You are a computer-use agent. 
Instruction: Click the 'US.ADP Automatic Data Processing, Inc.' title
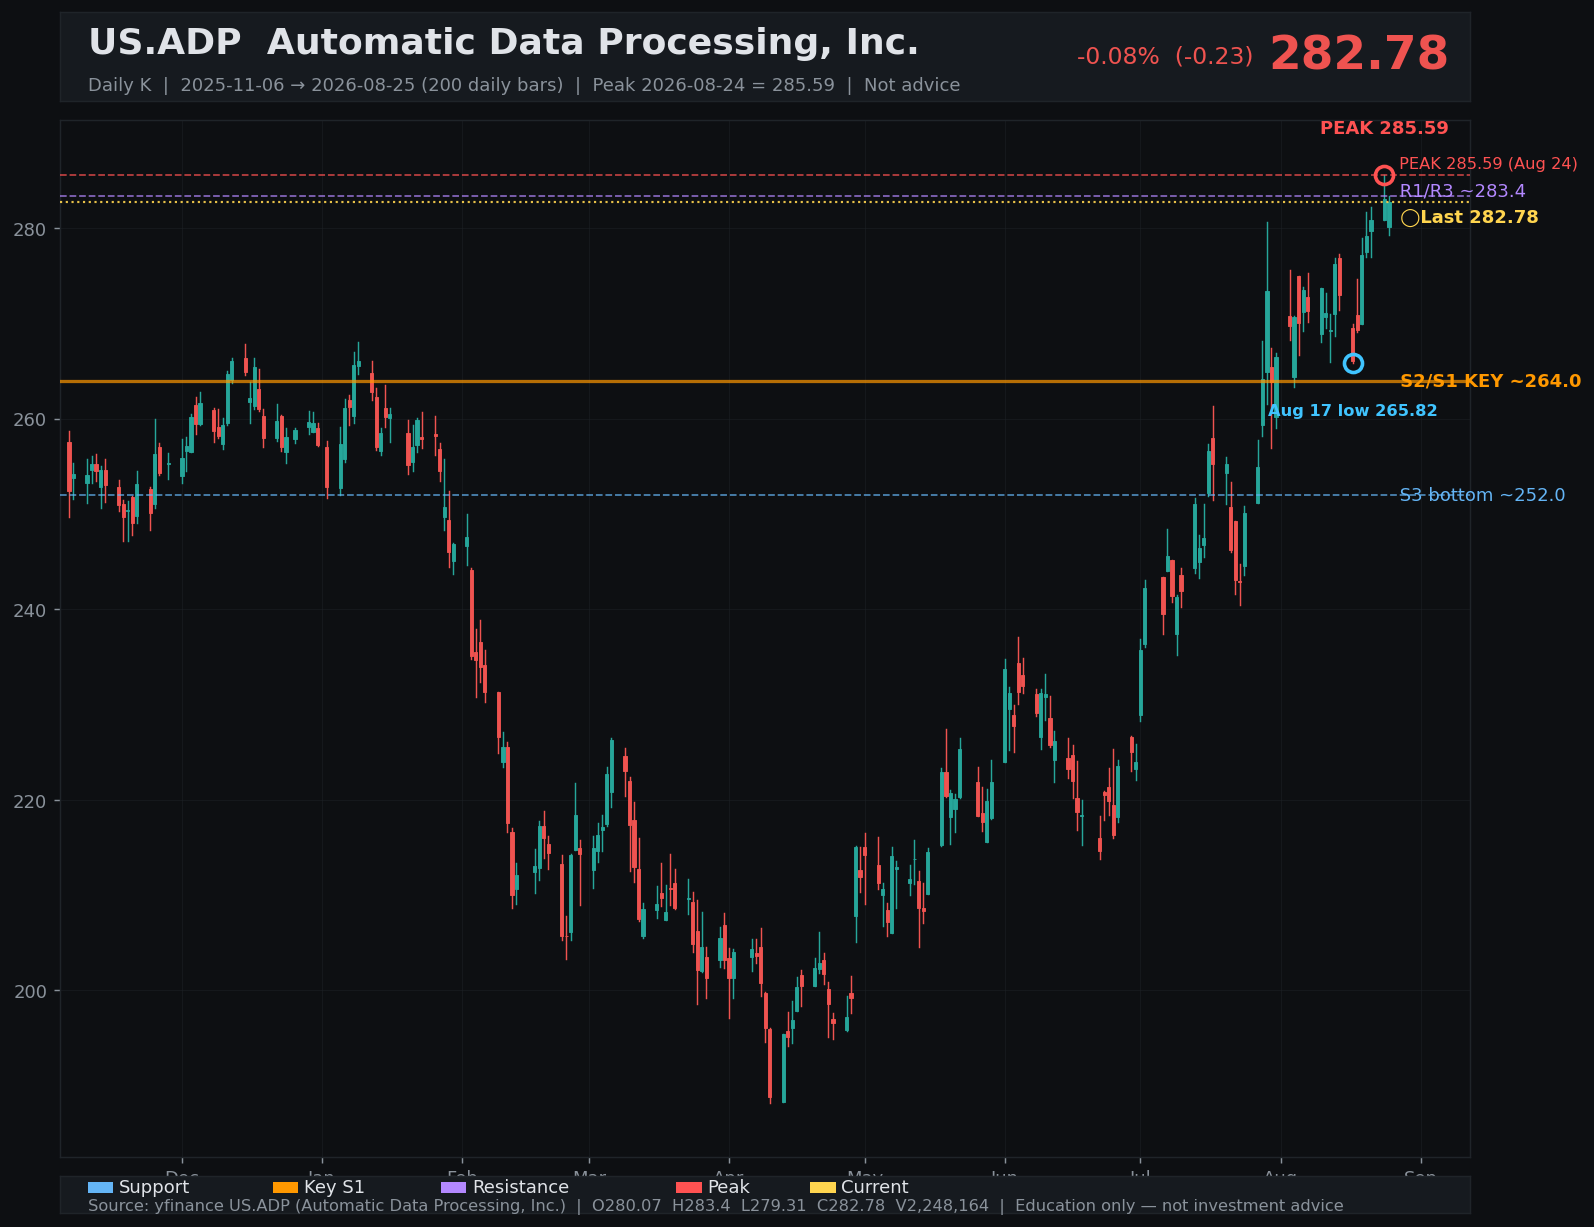point(503,43)
